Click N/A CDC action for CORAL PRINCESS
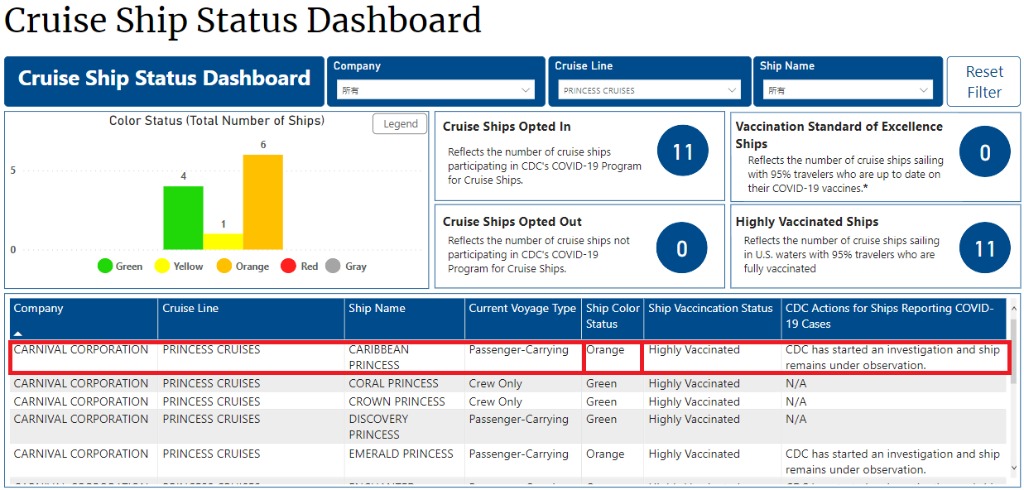Screen dimensions: 1024x490 (x=796, y=384)
